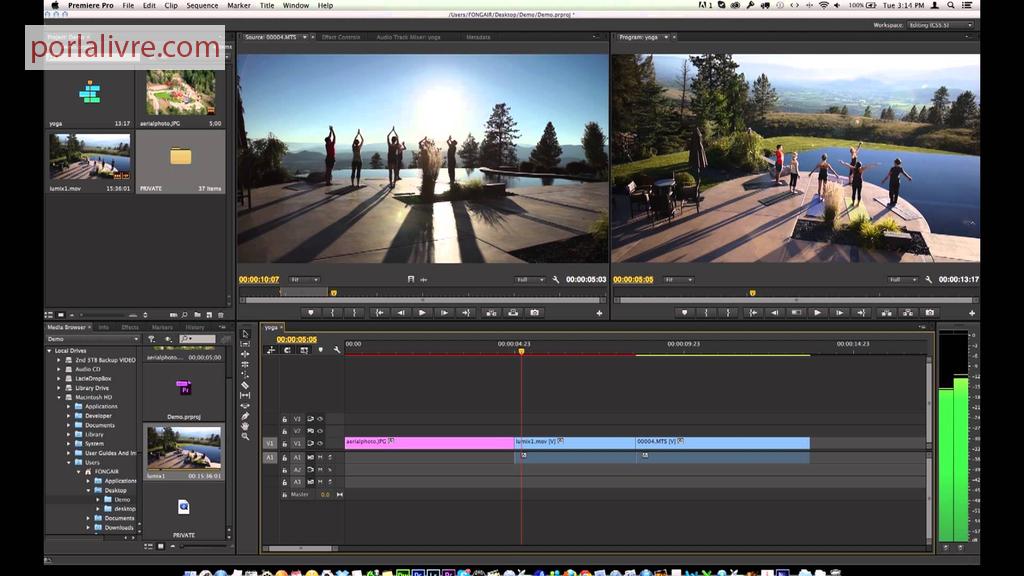
Task: Toggle V1 track output eye
Action: click(320, 443)
